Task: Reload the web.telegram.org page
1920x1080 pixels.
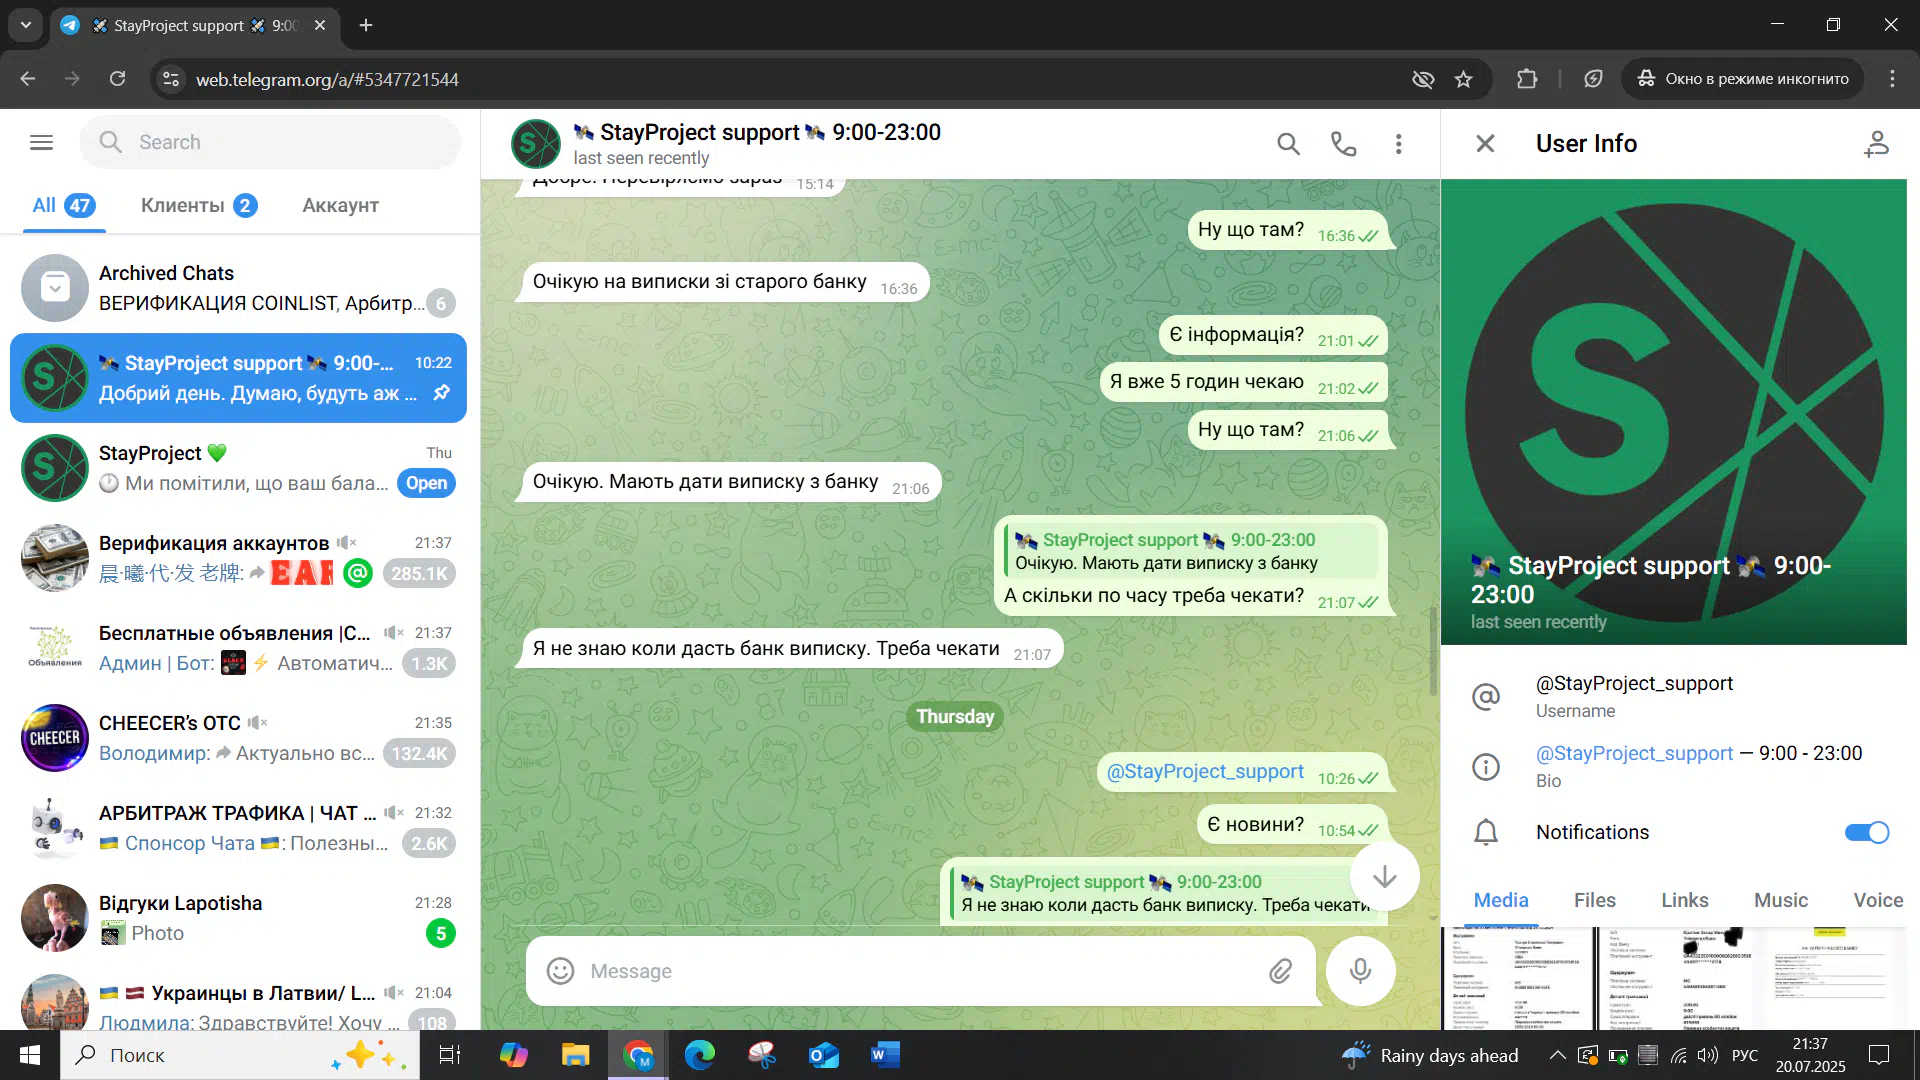Action: [117, 79]
